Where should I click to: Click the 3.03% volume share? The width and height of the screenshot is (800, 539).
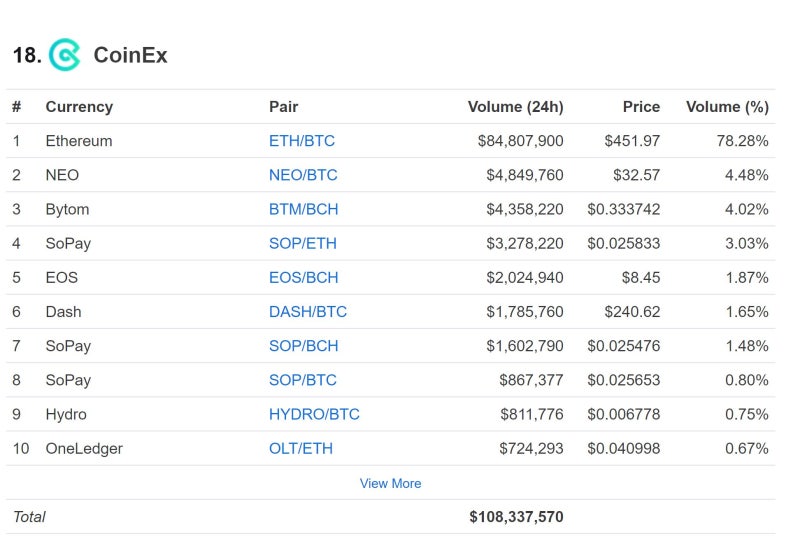click(x=747, y=243)
